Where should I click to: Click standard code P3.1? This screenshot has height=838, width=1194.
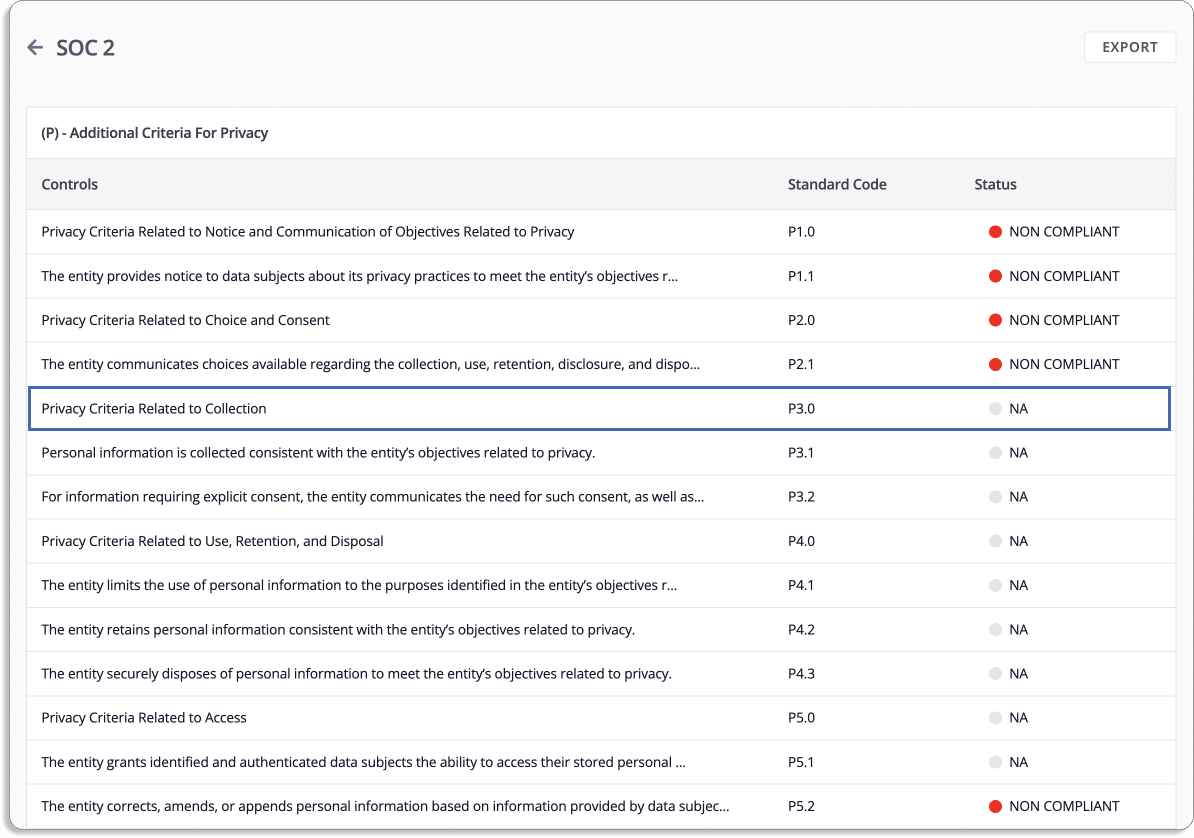tap(801, 453)
